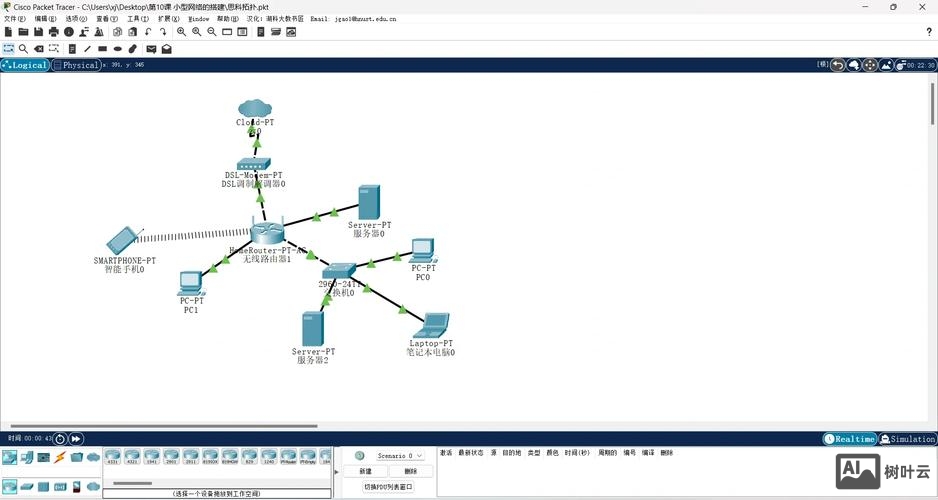The image size is (938, 500).
Task: Toggle the PDU list window button
Action: pyautogui.click(x=386, y=487)
